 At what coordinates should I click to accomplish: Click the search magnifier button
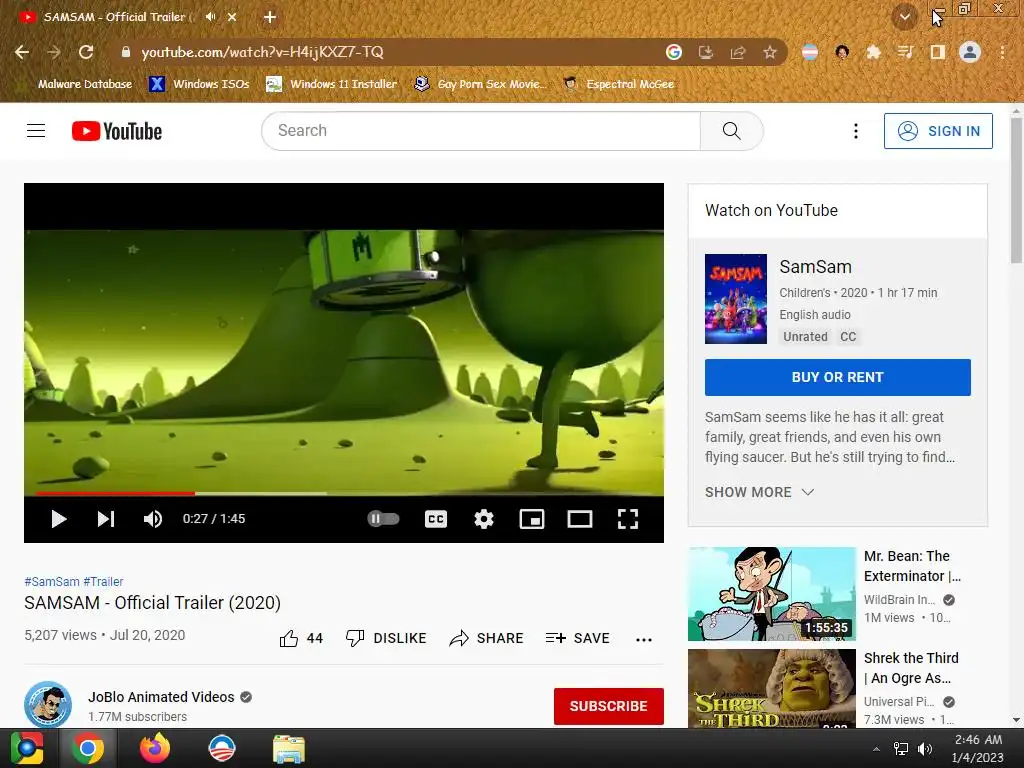click(x=731, y=131)
